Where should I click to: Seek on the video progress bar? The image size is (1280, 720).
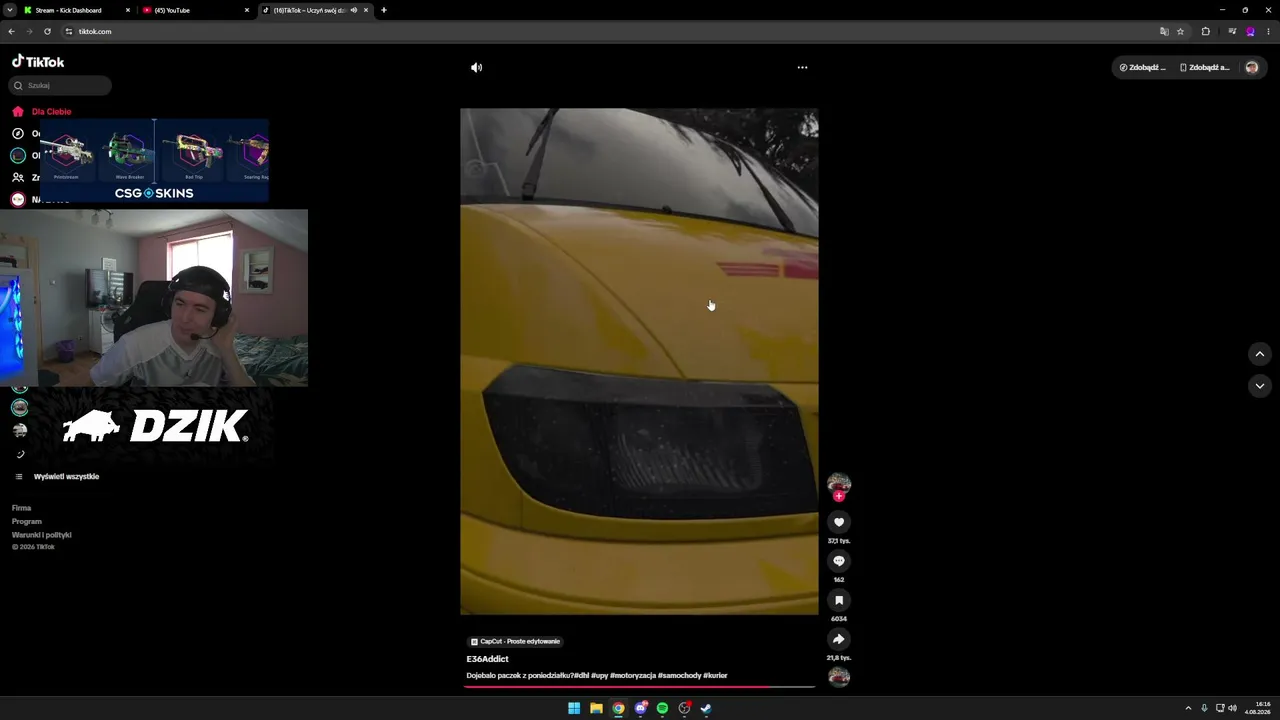pyautogui.click(x=639, y=687)
